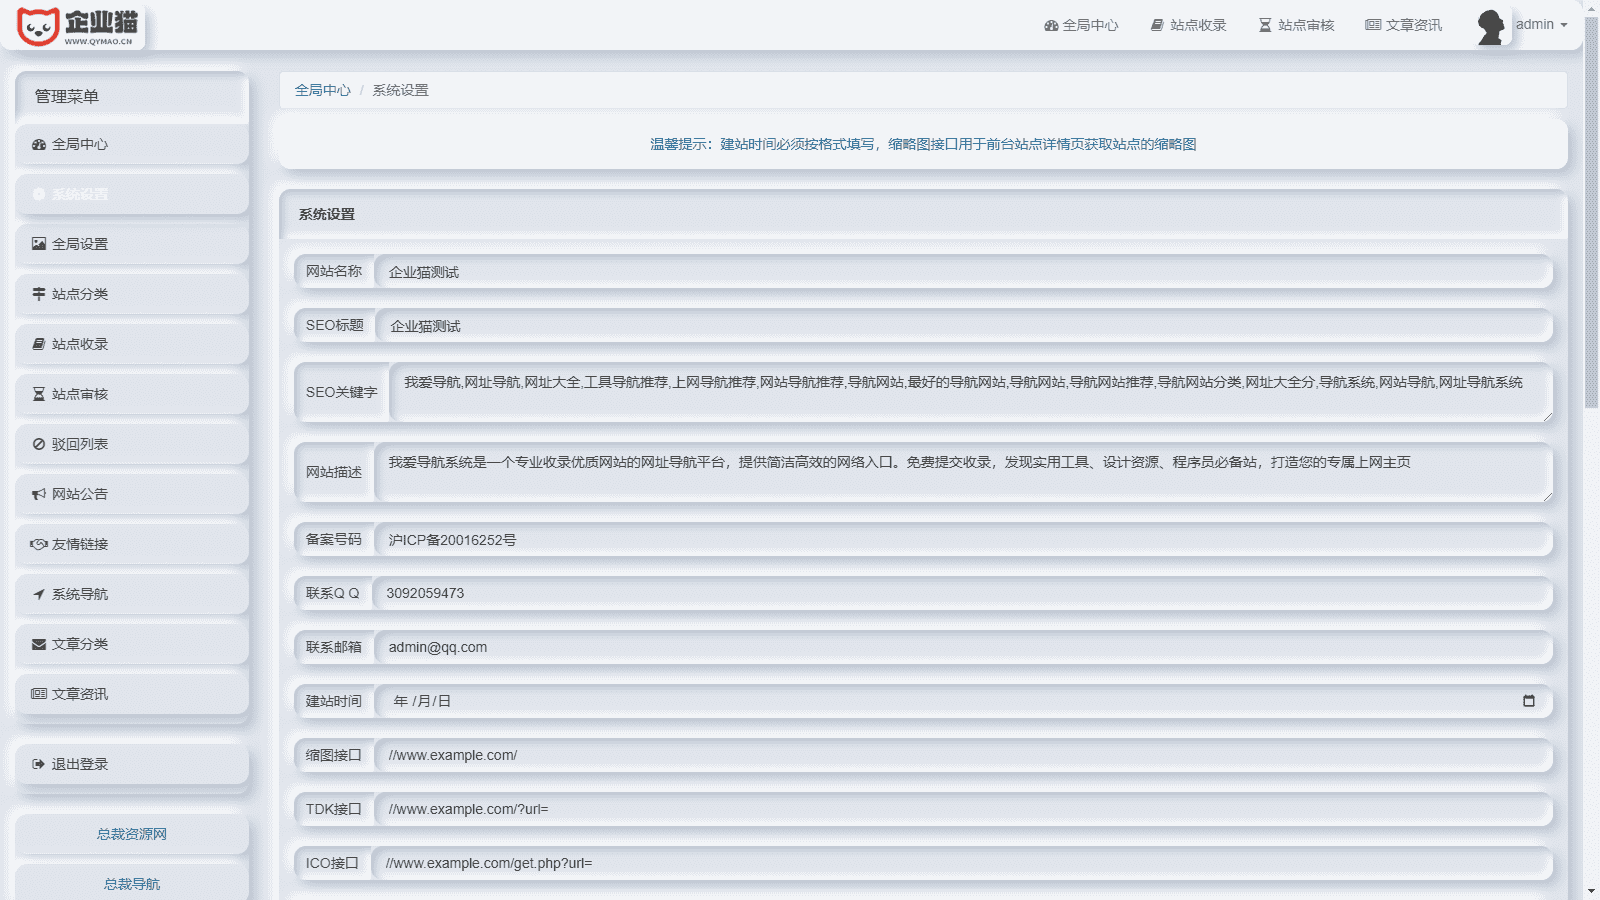Click the newspaper icon next to sidebar 文章资讯
The image size is (1600, 900).
[39, 694]
